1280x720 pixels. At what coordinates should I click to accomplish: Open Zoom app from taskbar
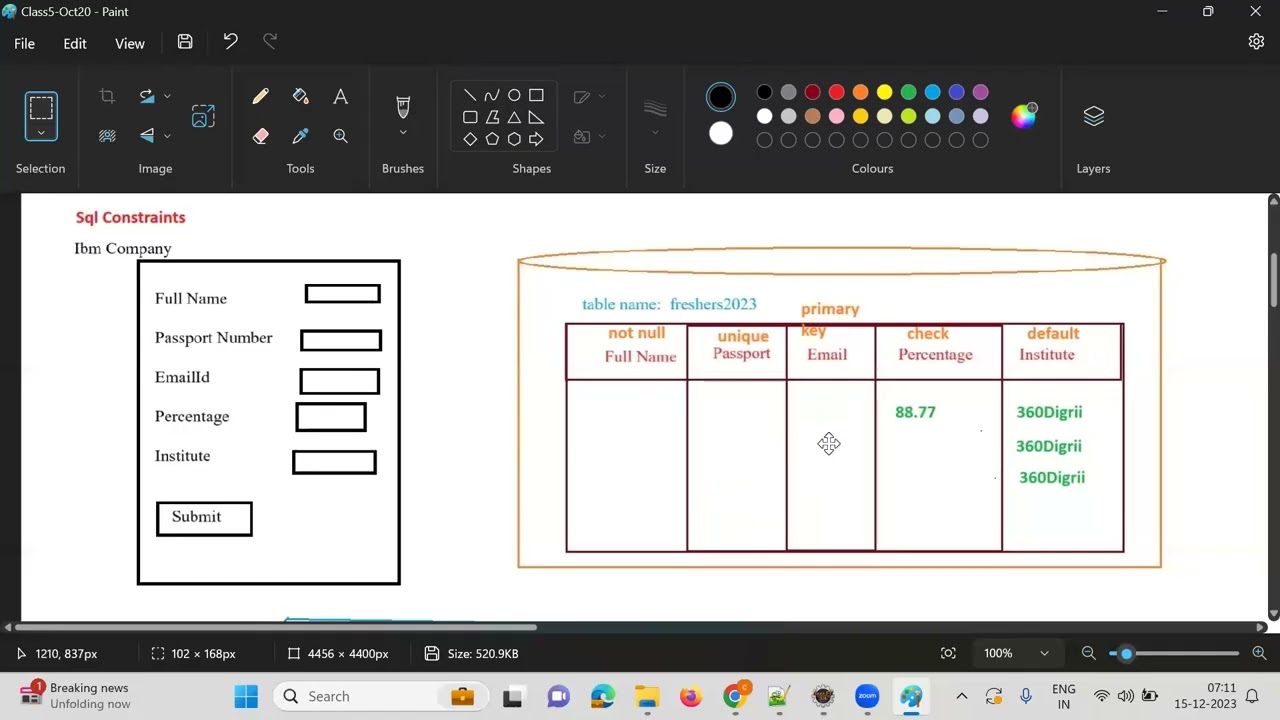(867, 696)
